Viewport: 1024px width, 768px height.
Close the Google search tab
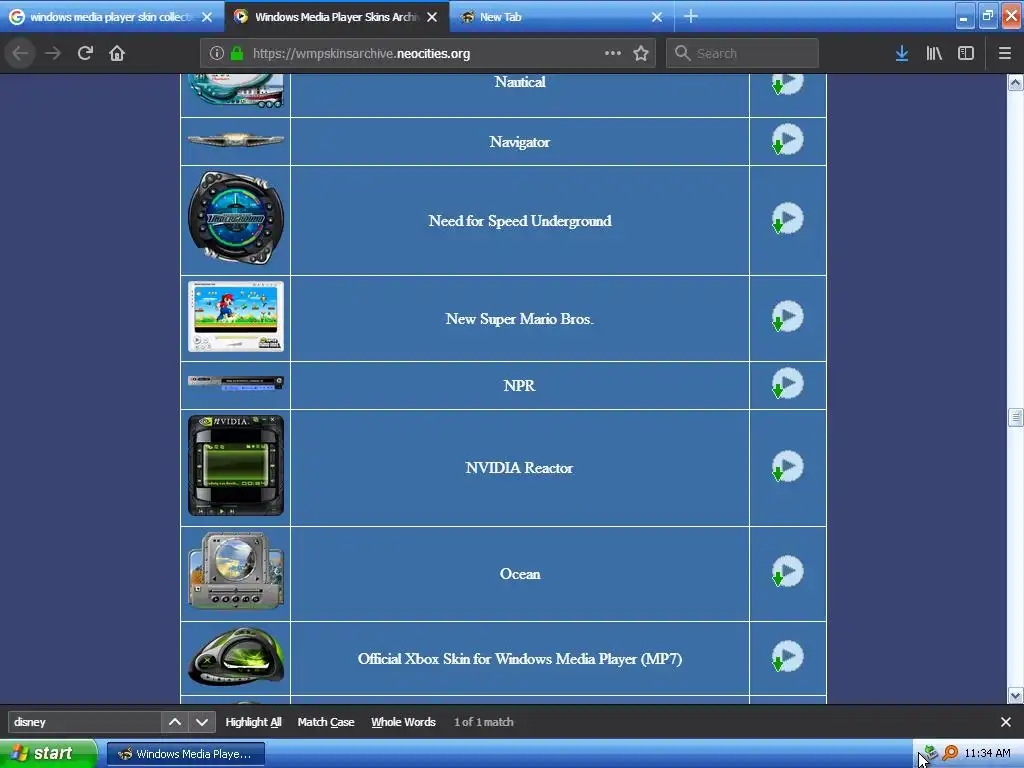(x=207, y=17)
